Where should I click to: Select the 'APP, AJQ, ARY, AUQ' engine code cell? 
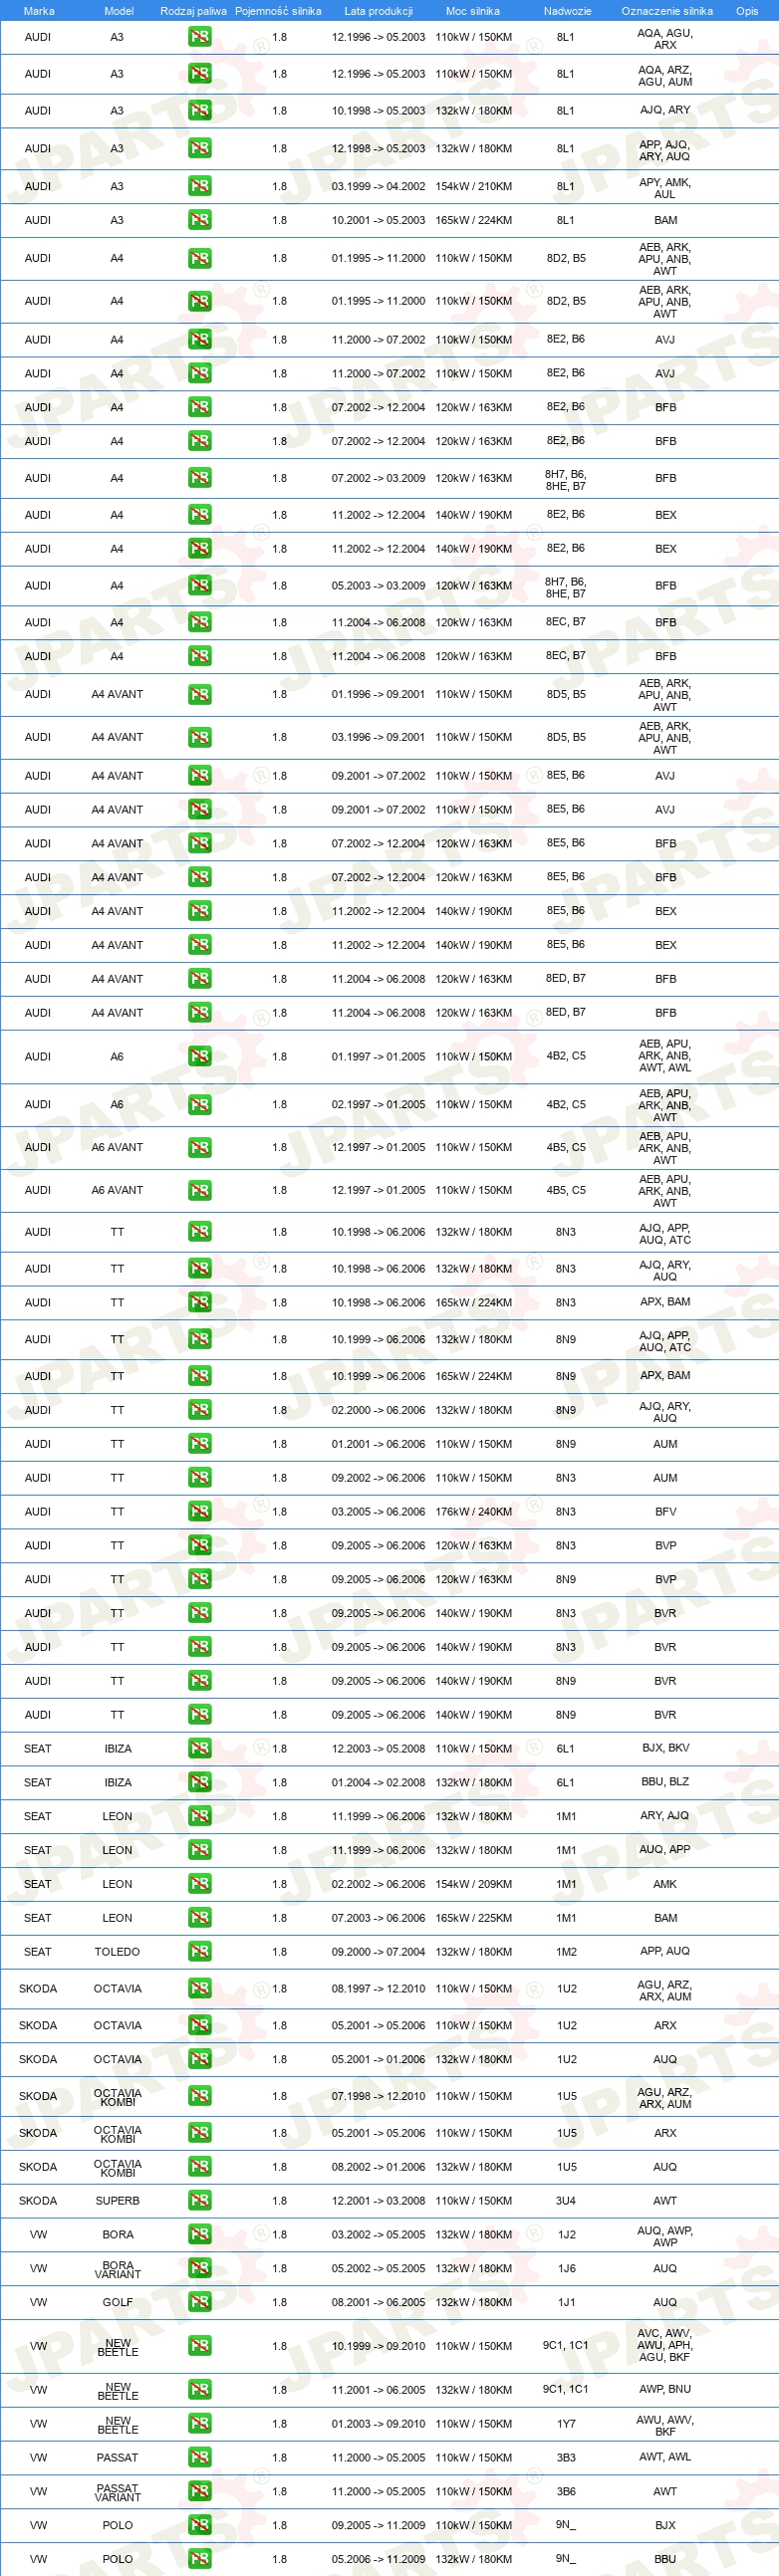tap(665, 150)
